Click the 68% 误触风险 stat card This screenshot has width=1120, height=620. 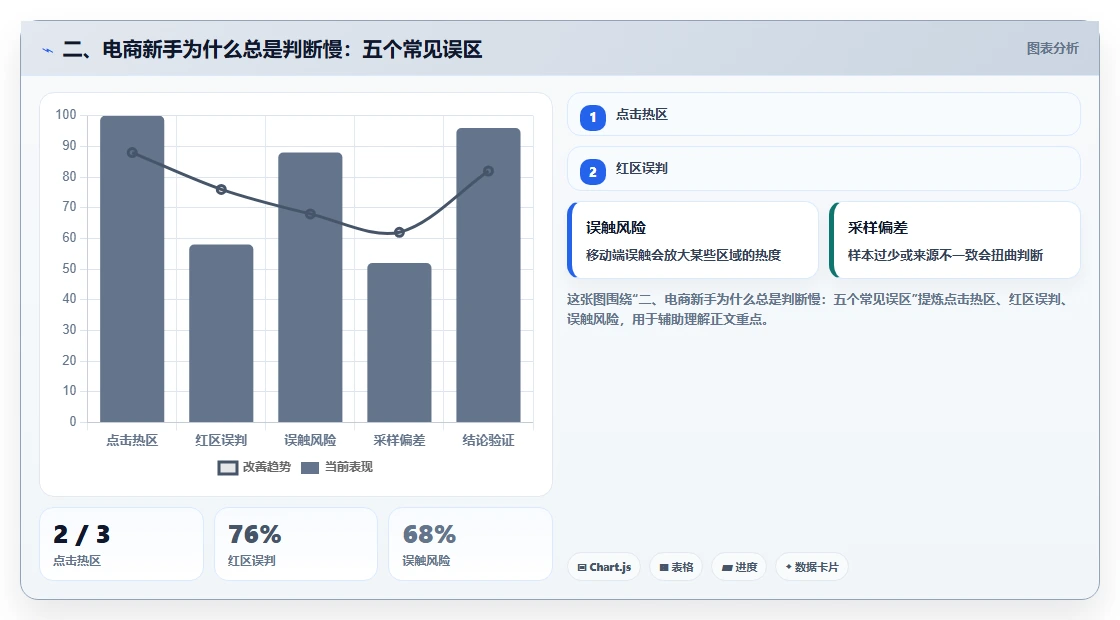pos(470,544)
